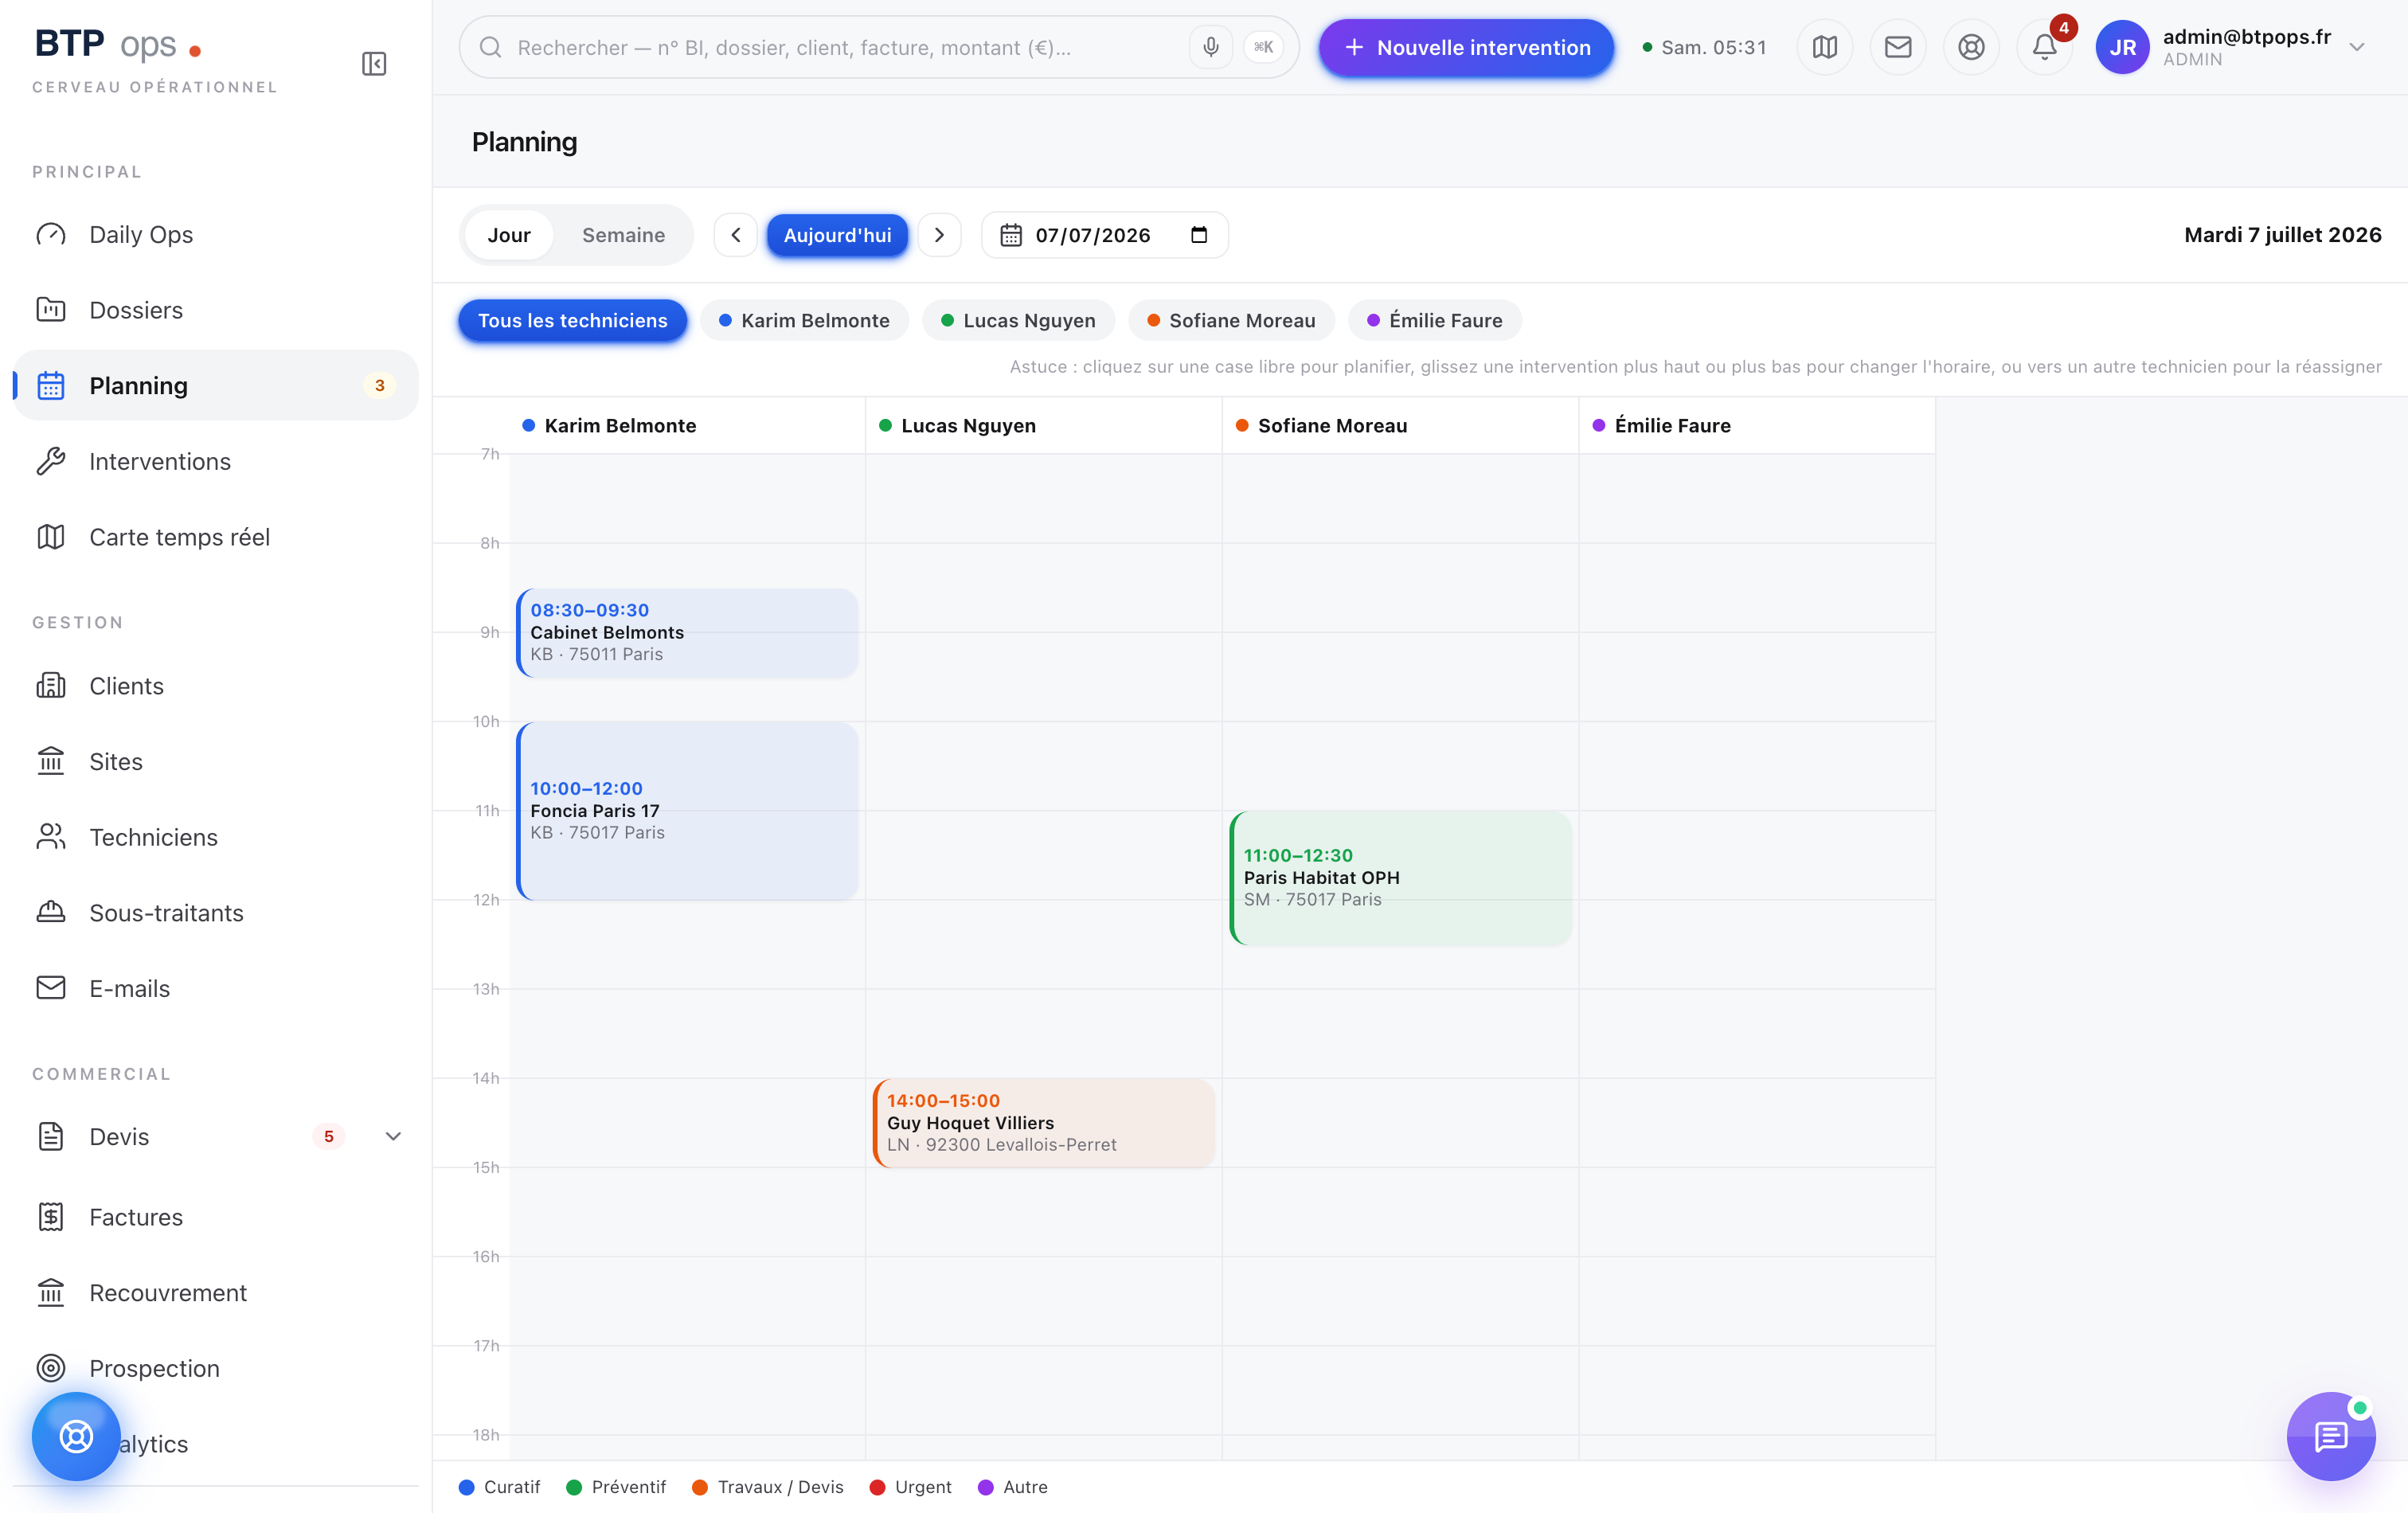Open the lifebuoy help icon in top bar
2408x1513 pixels.
tap(1970, 47)
